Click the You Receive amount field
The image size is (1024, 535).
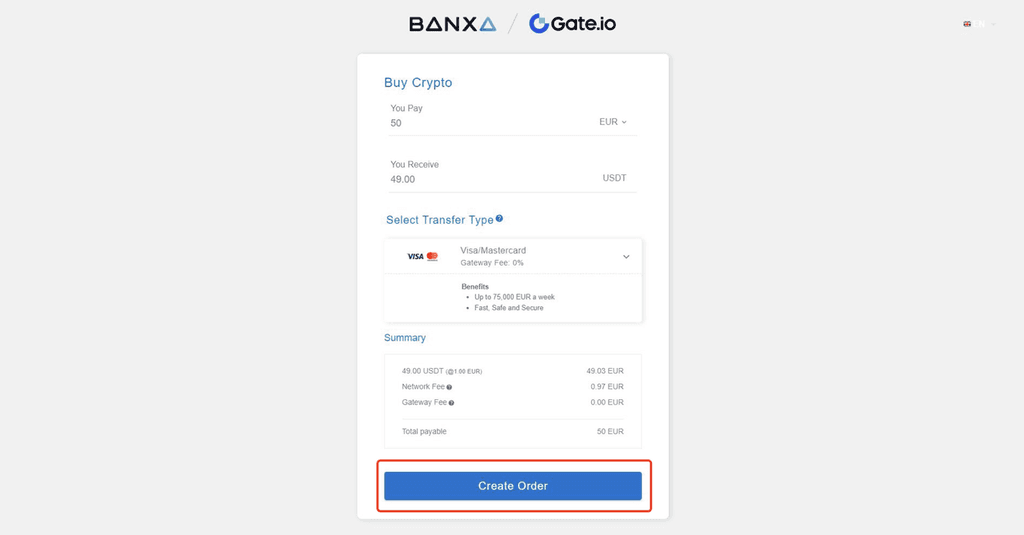480,179
